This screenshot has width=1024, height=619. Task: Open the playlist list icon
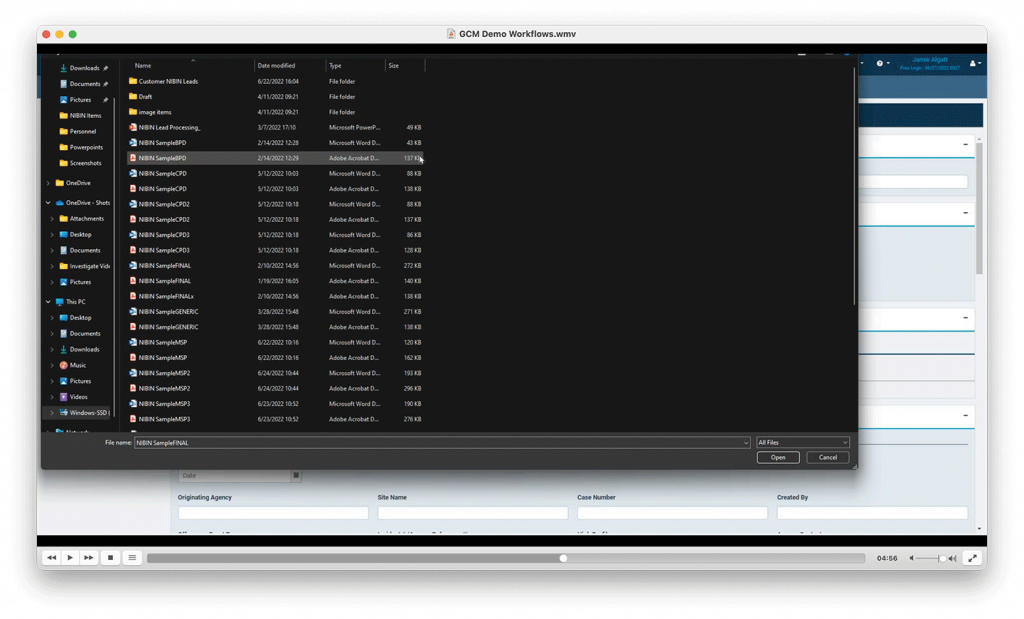132,557
